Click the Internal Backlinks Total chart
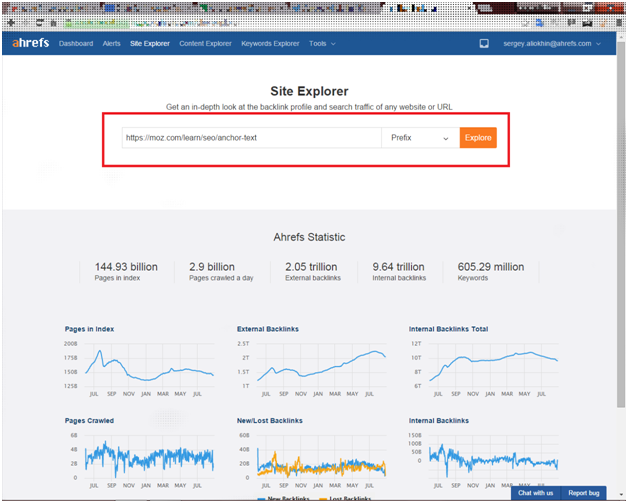Image resolution: width=628 pixels, height=503 pixels. point(484,368)
